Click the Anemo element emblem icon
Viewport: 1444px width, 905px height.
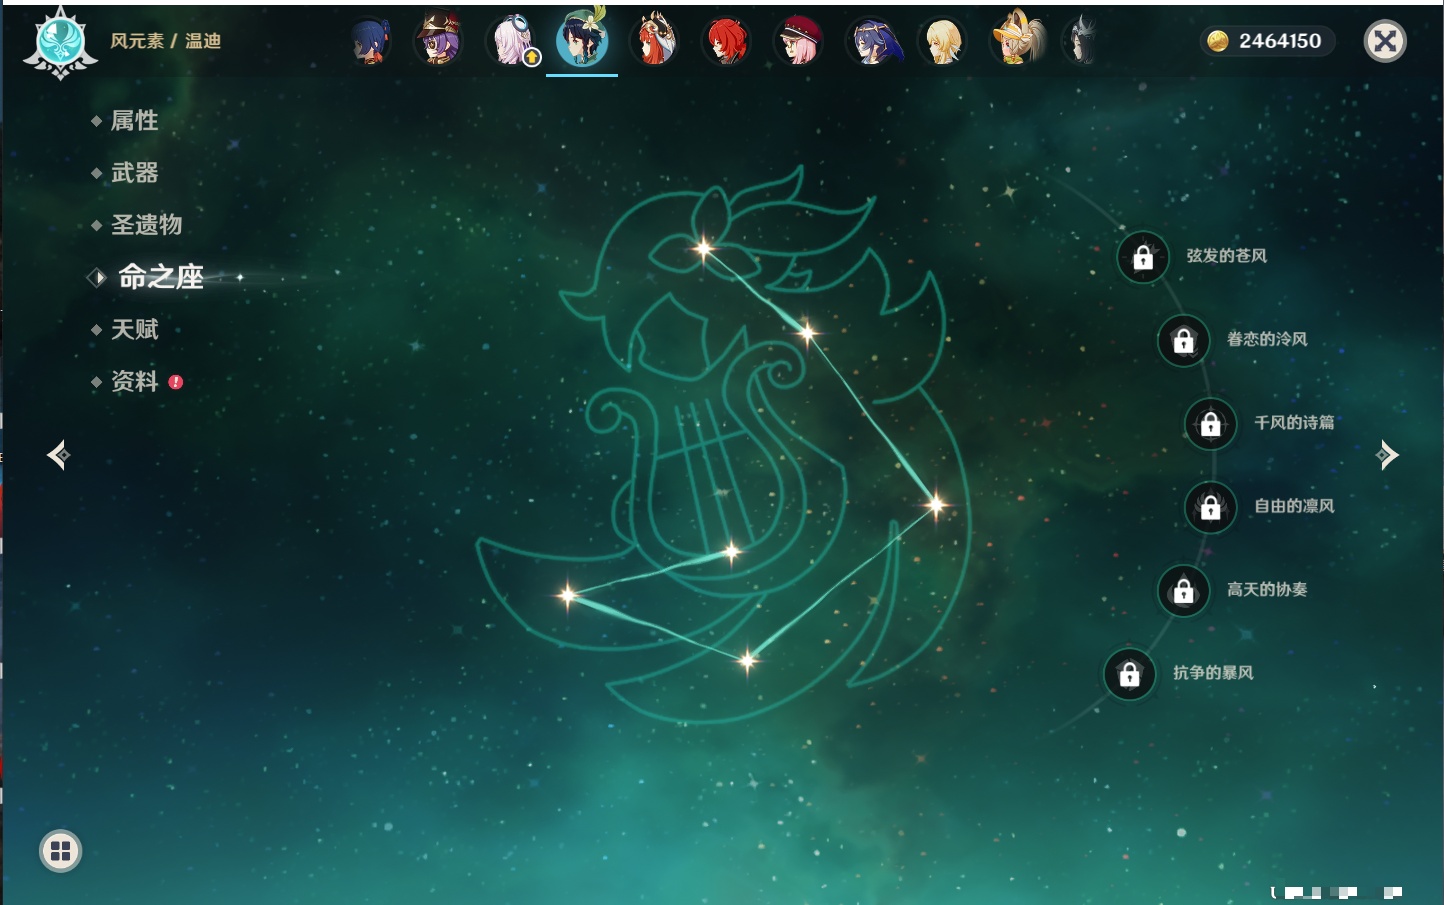pos(60,42)
